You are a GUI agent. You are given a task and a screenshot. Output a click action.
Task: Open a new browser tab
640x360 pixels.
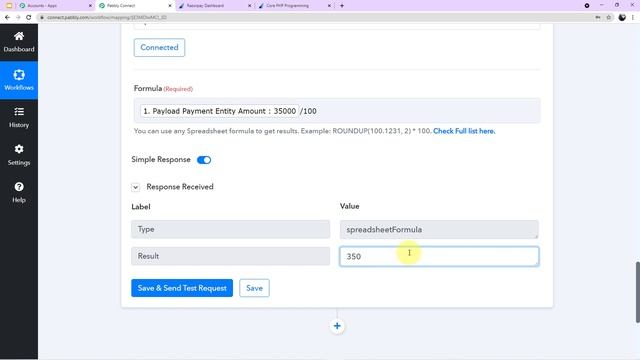[x=342, y=6]
